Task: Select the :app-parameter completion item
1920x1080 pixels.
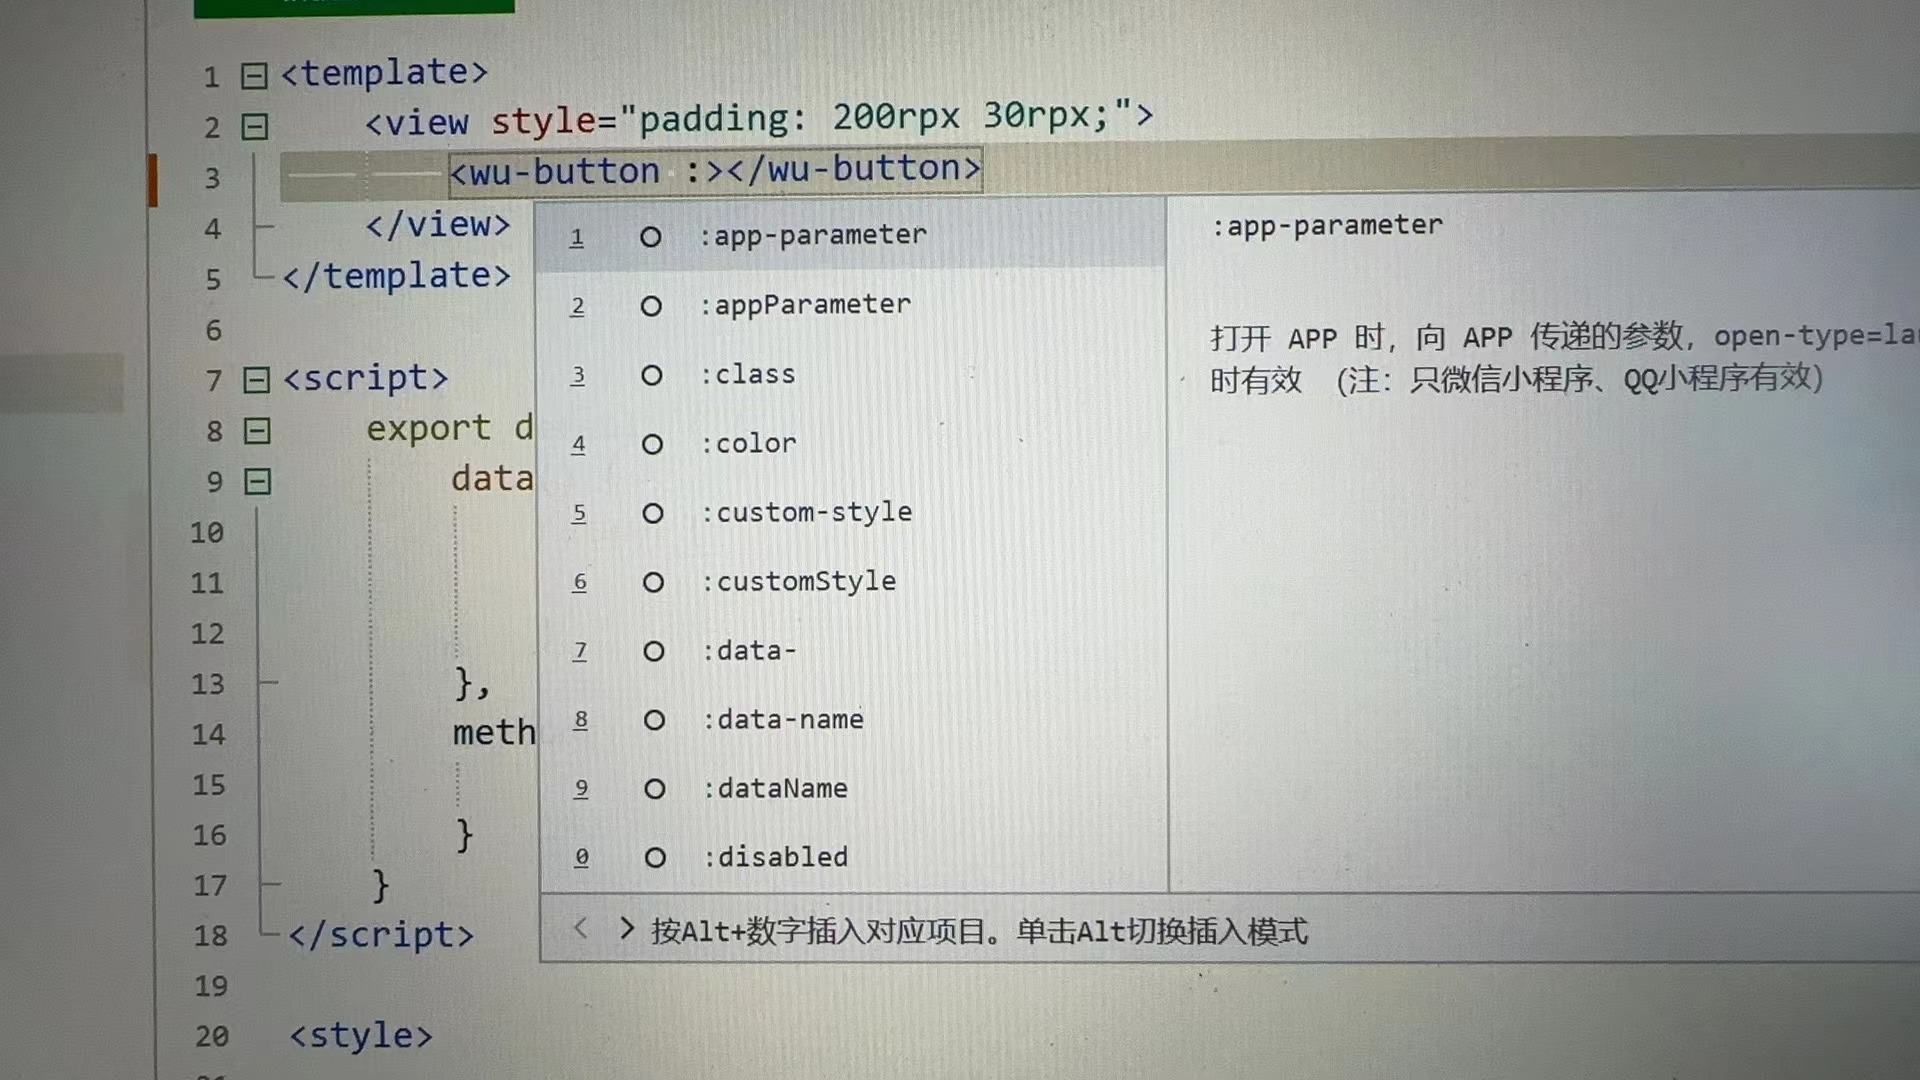Action: click(x=851, y=236)
